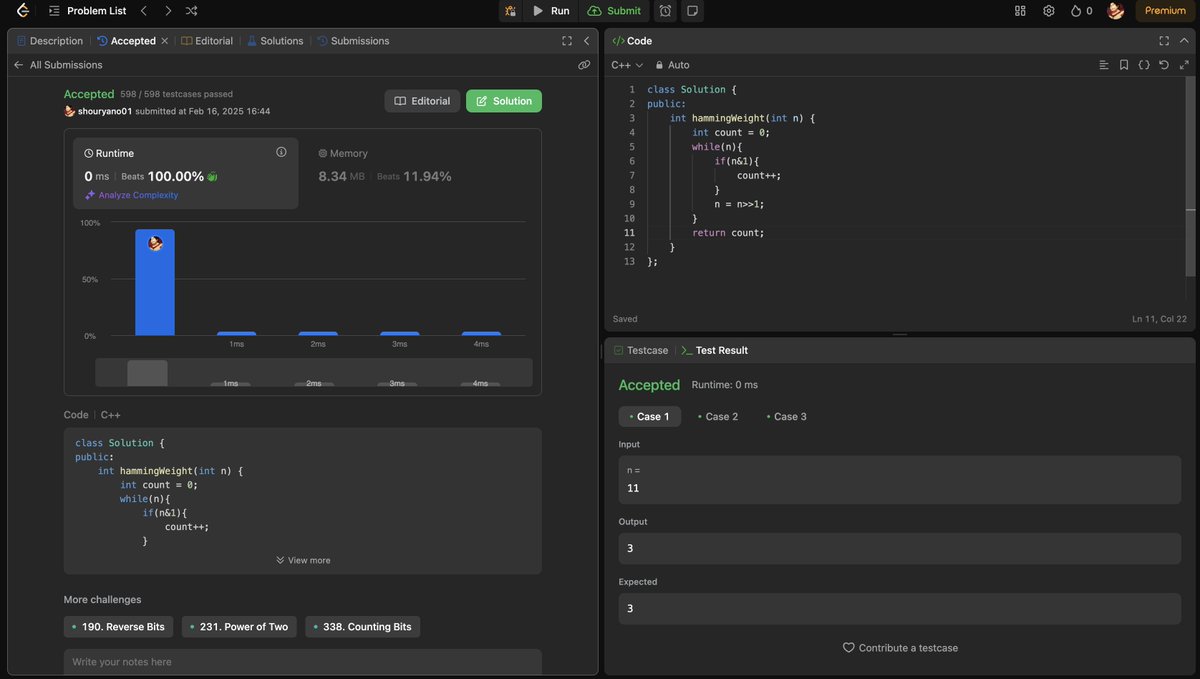The height and width of the screenshot is (679, 1200).
Task: Switch to Editorial tab
Action: [207, 41]
